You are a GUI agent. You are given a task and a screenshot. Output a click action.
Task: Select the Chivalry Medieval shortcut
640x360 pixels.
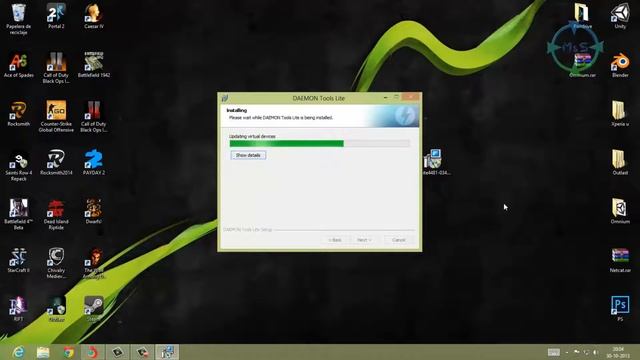56,264
